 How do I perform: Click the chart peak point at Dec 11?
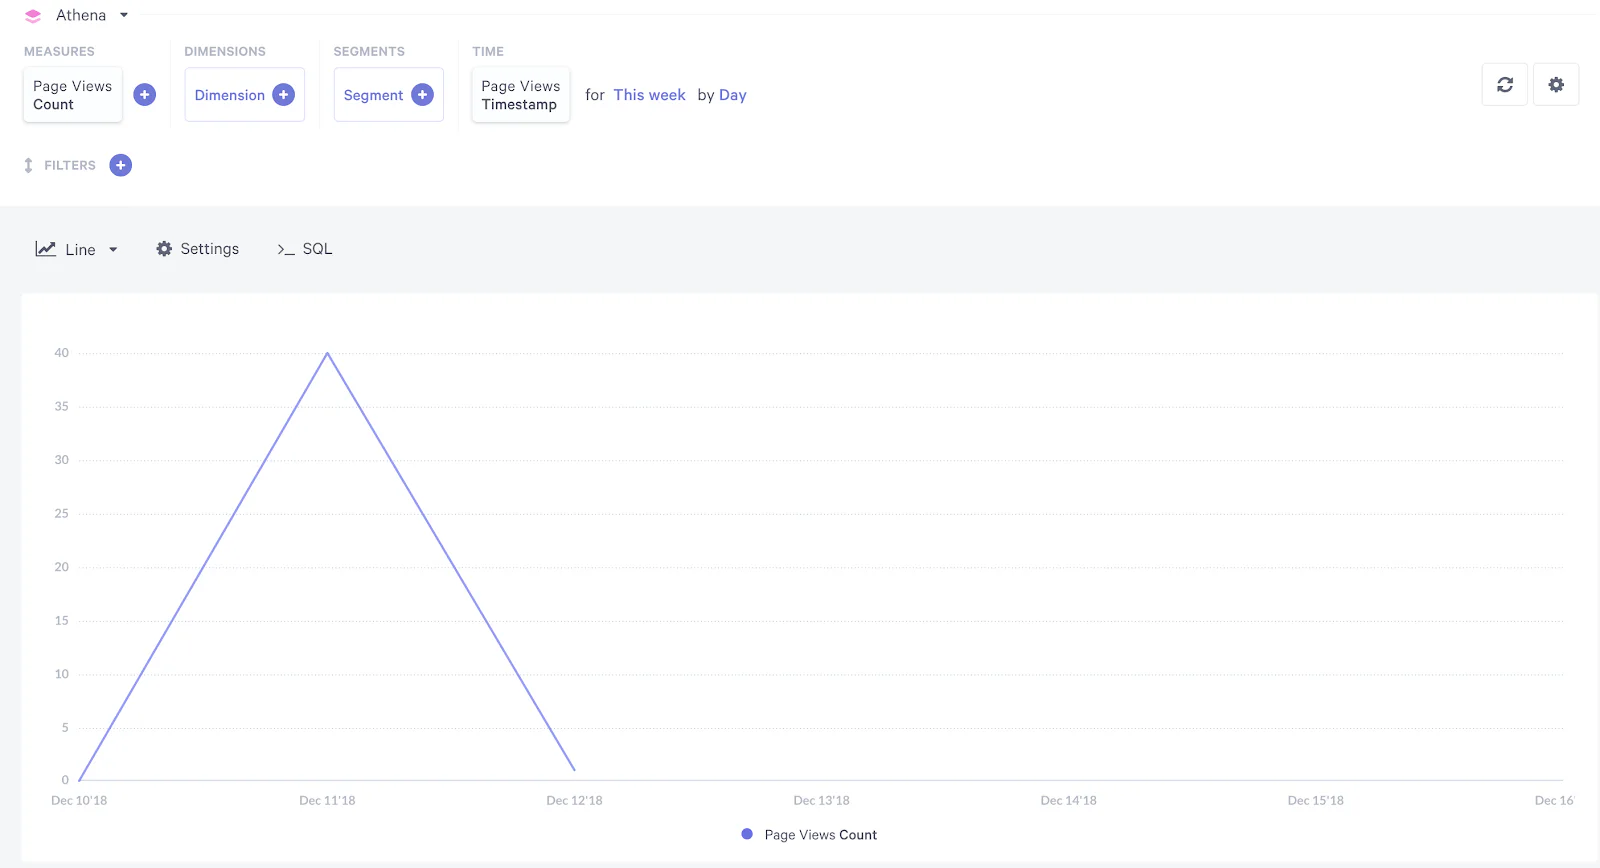pos(327,353)
